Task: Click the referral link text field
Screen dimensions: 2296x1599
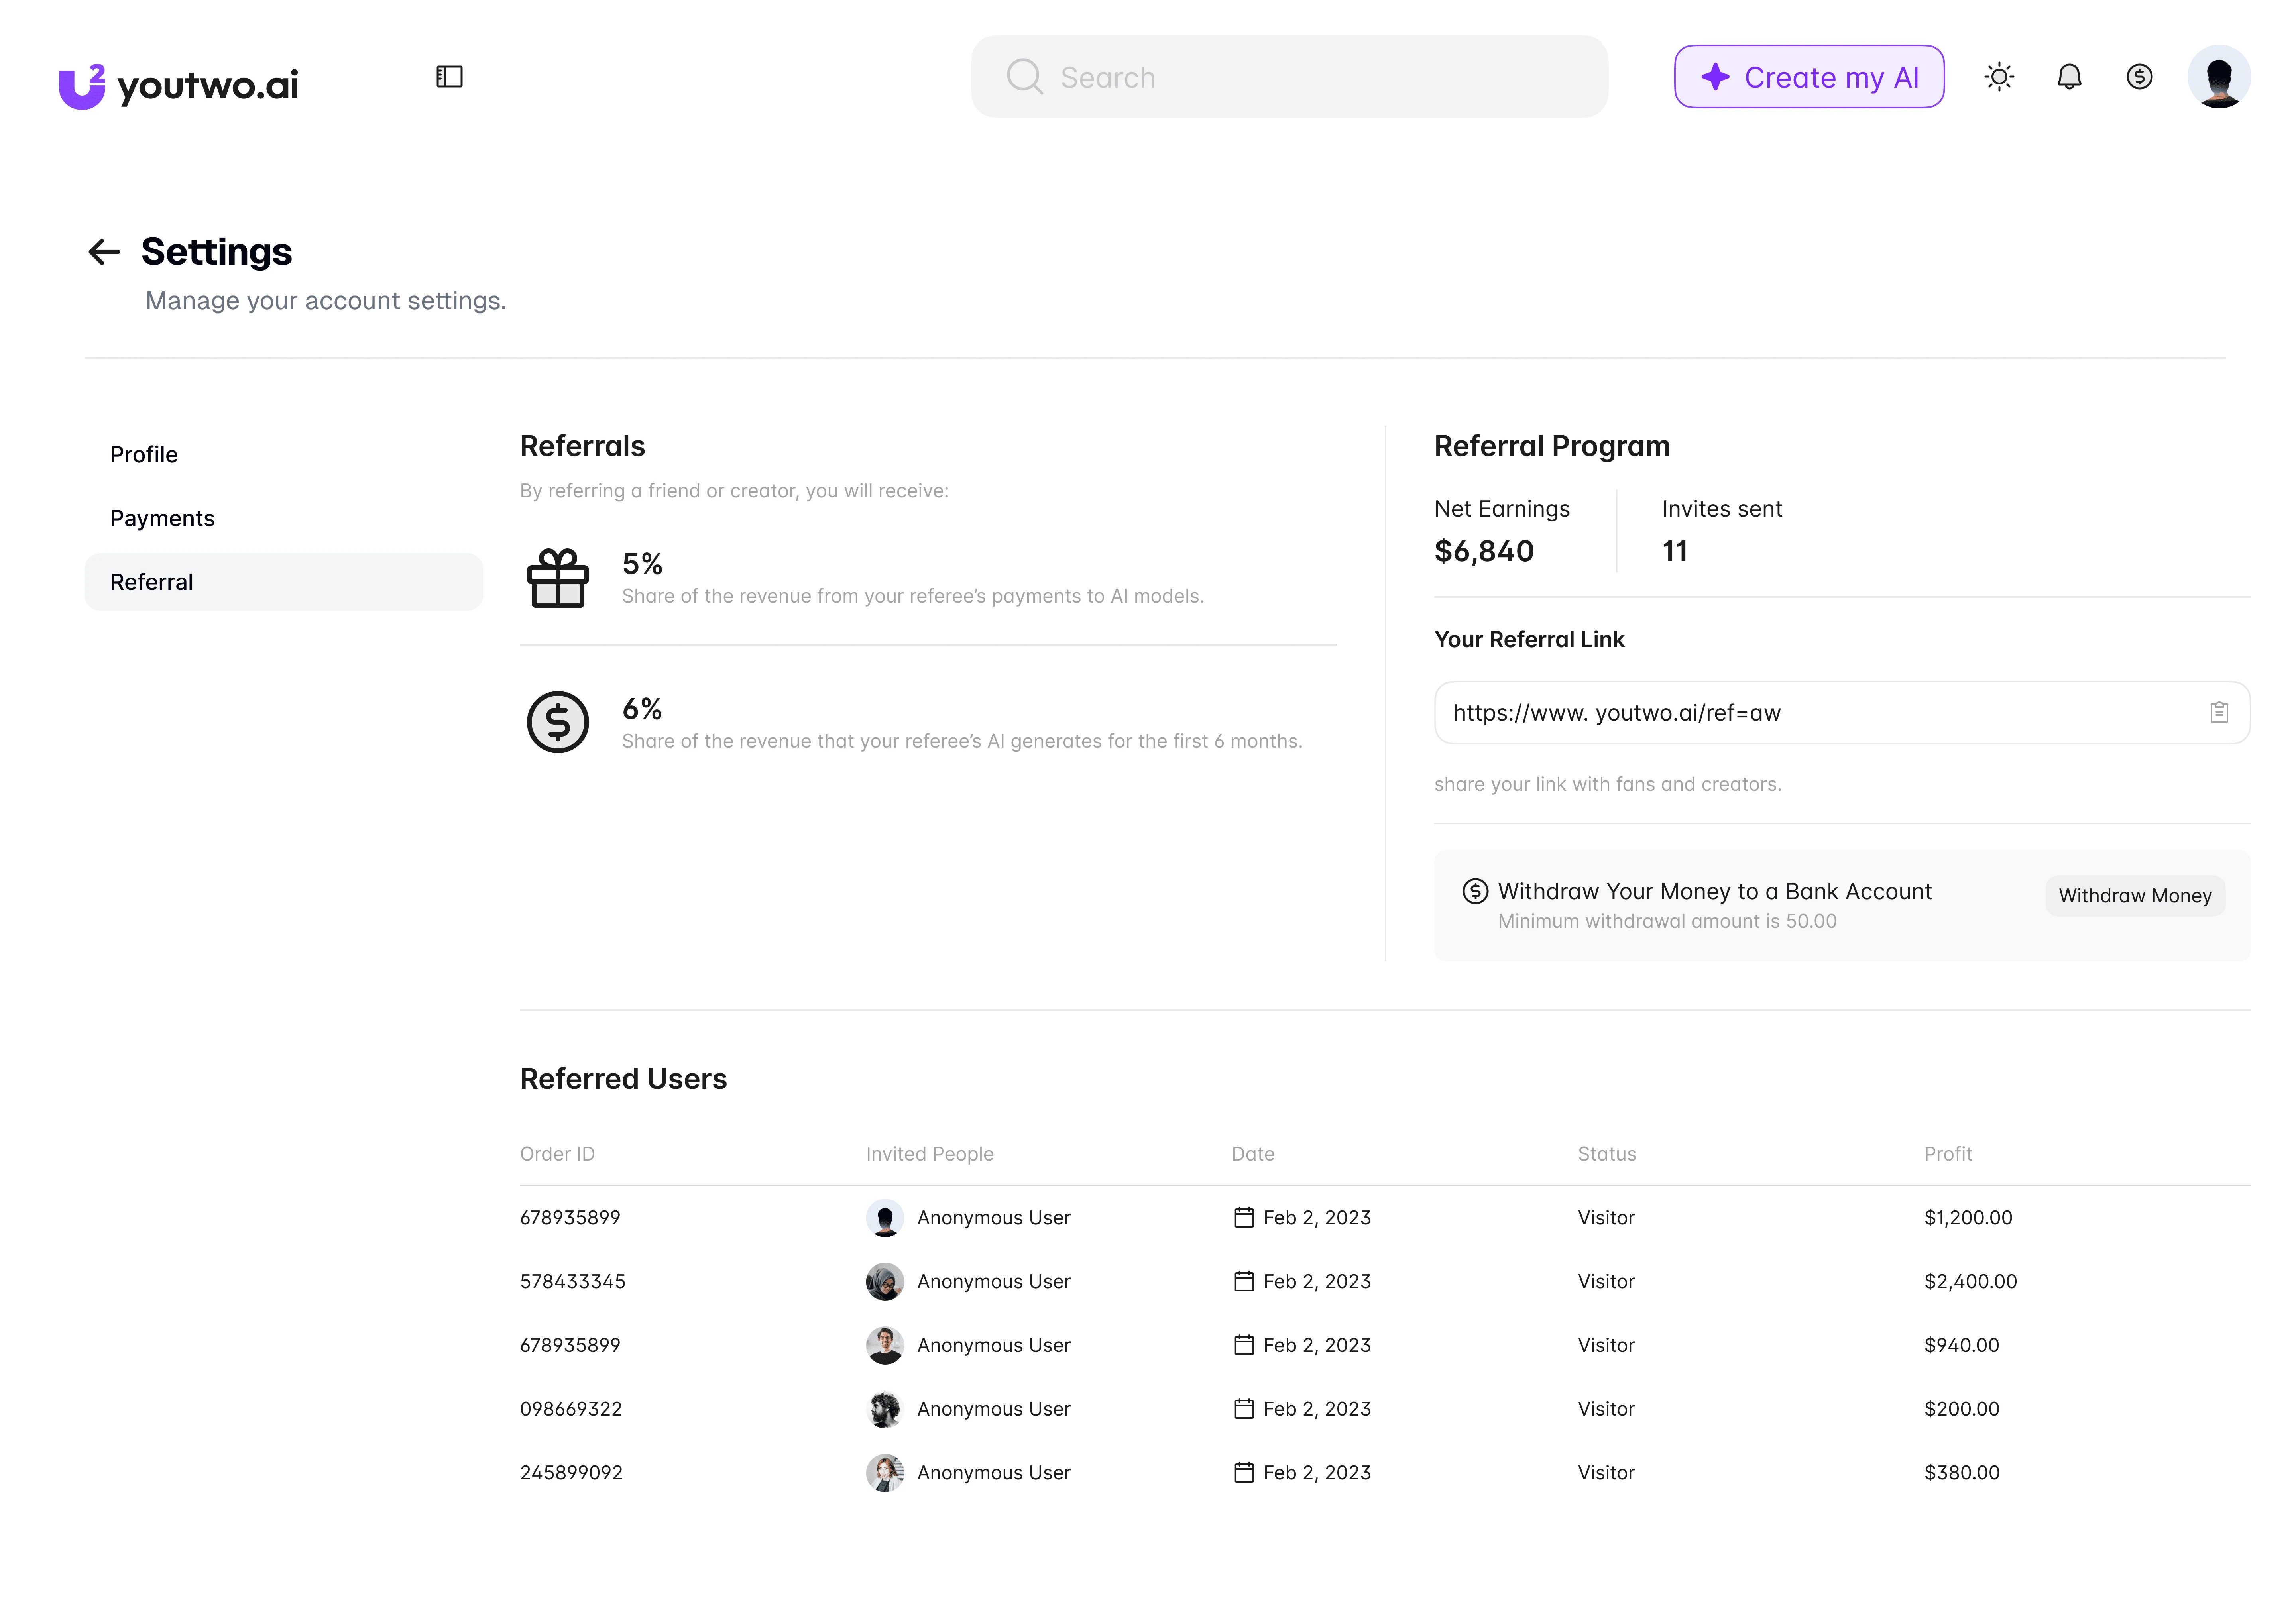Action: point(1842,713)
